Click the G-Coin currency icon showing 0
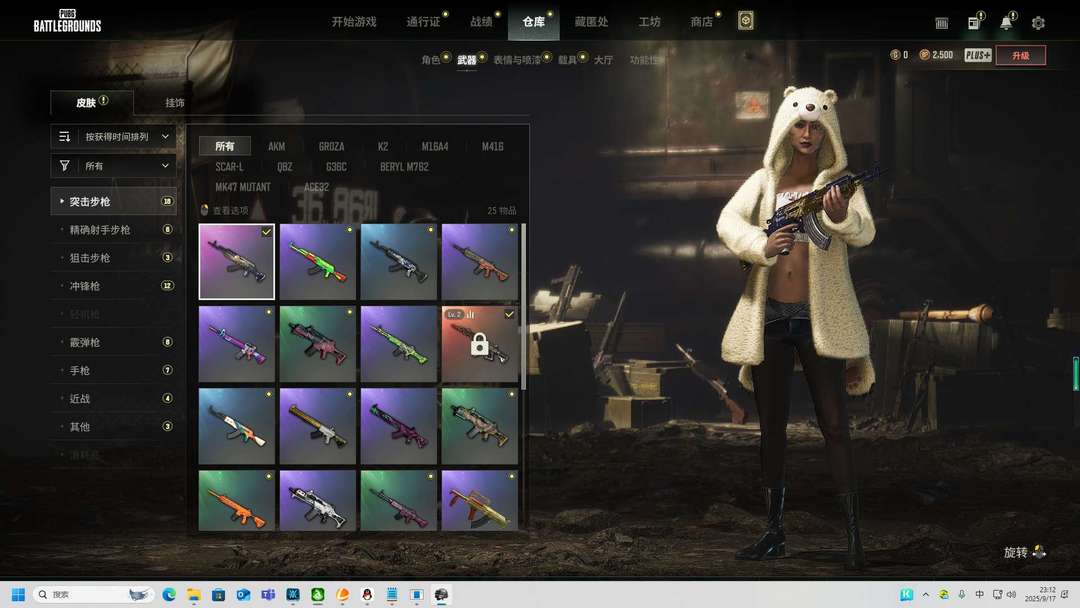The height and width of the screenshot is (608, 1080). pyautogui.click(x=895, y=54)
